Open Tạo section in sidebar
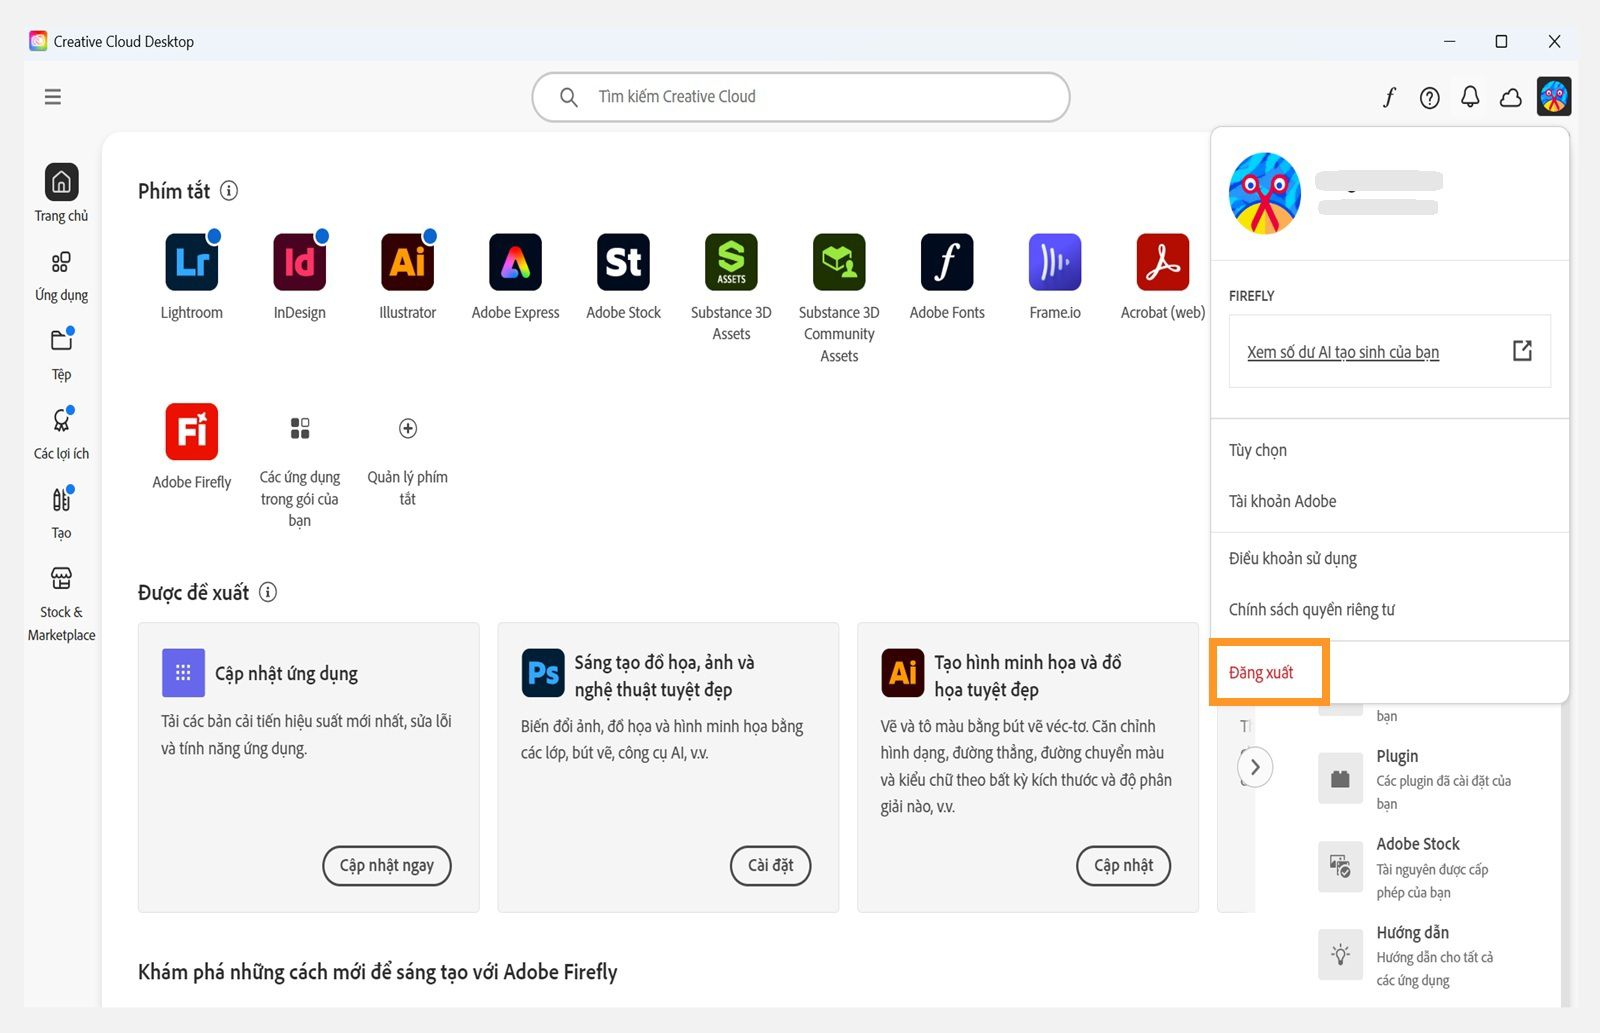 pos(61,512)
